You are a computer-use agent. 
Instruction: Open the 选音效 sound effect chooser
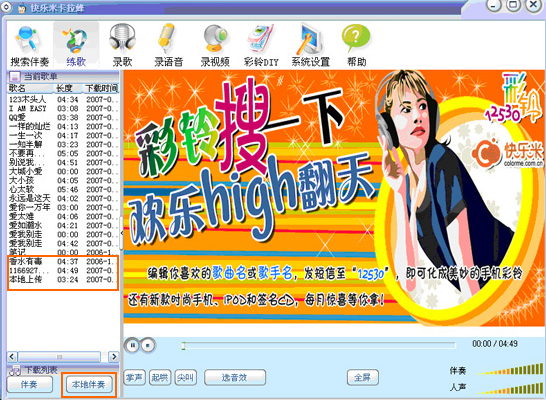point(235,377)
